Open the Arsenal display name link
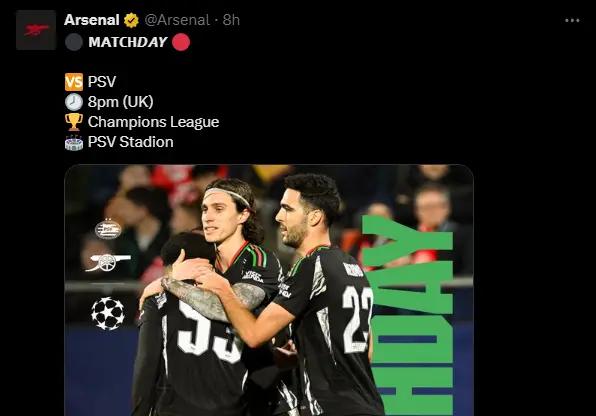The width and height of the screenshot is (596, 416). point(92,20)
